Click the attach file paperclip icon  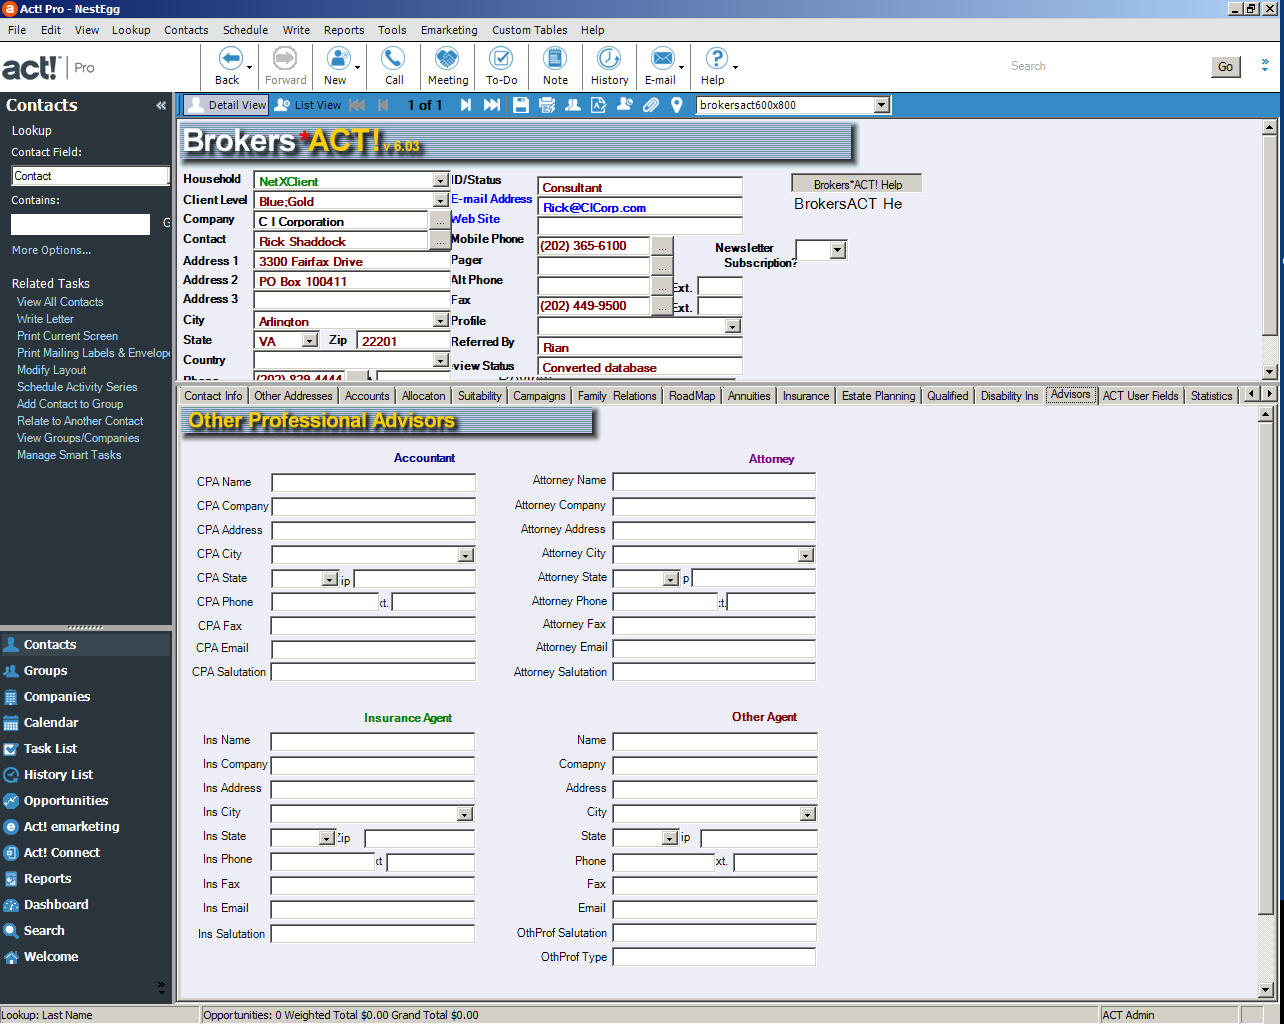651,105
